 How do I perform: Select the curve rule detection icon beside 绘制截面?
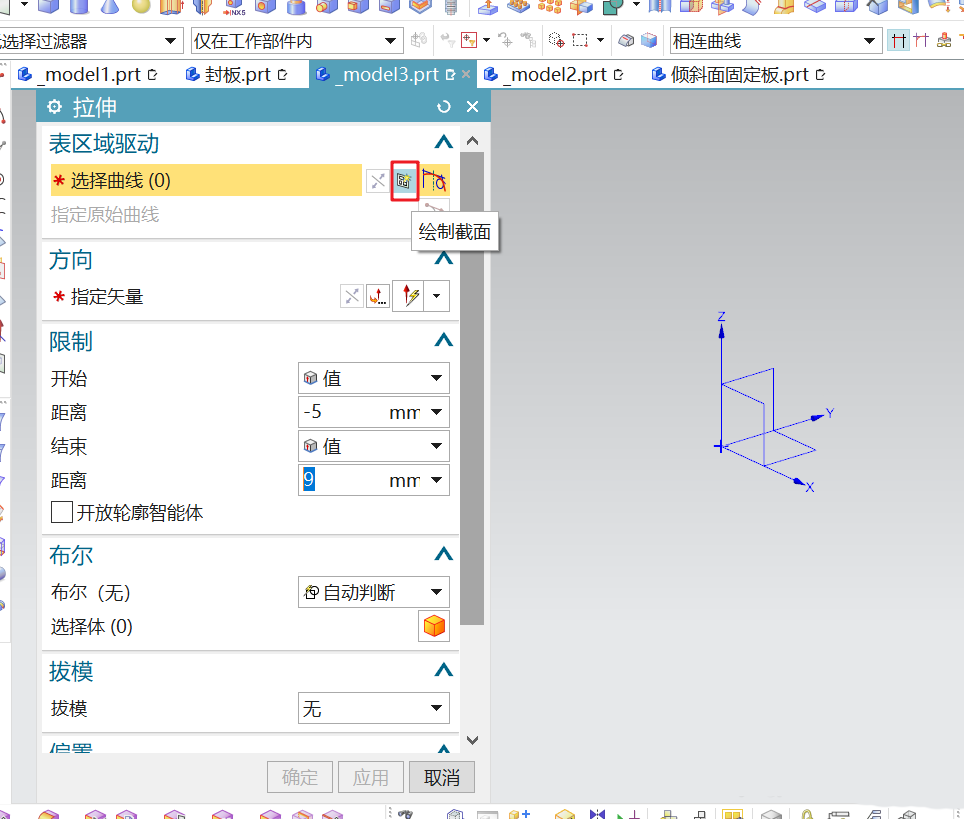tap(433, 180)
